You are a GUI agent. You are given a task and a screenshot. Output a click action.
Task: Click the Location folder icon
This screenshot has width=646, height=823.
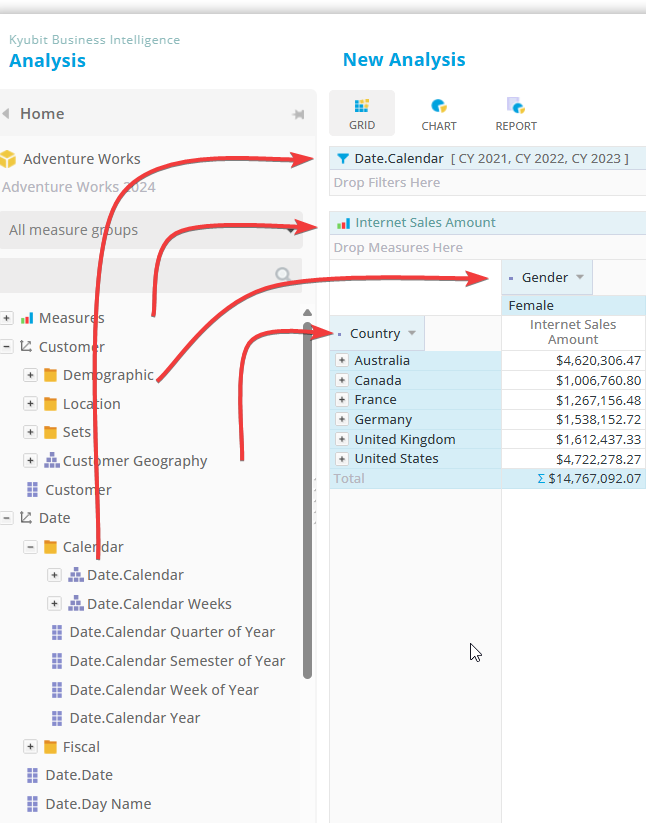(x=50, y=404)
